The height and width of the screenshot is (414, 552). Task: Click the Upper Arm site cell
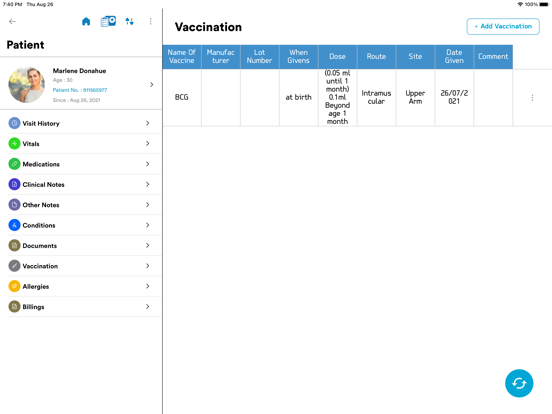click(x=415, y=98)
